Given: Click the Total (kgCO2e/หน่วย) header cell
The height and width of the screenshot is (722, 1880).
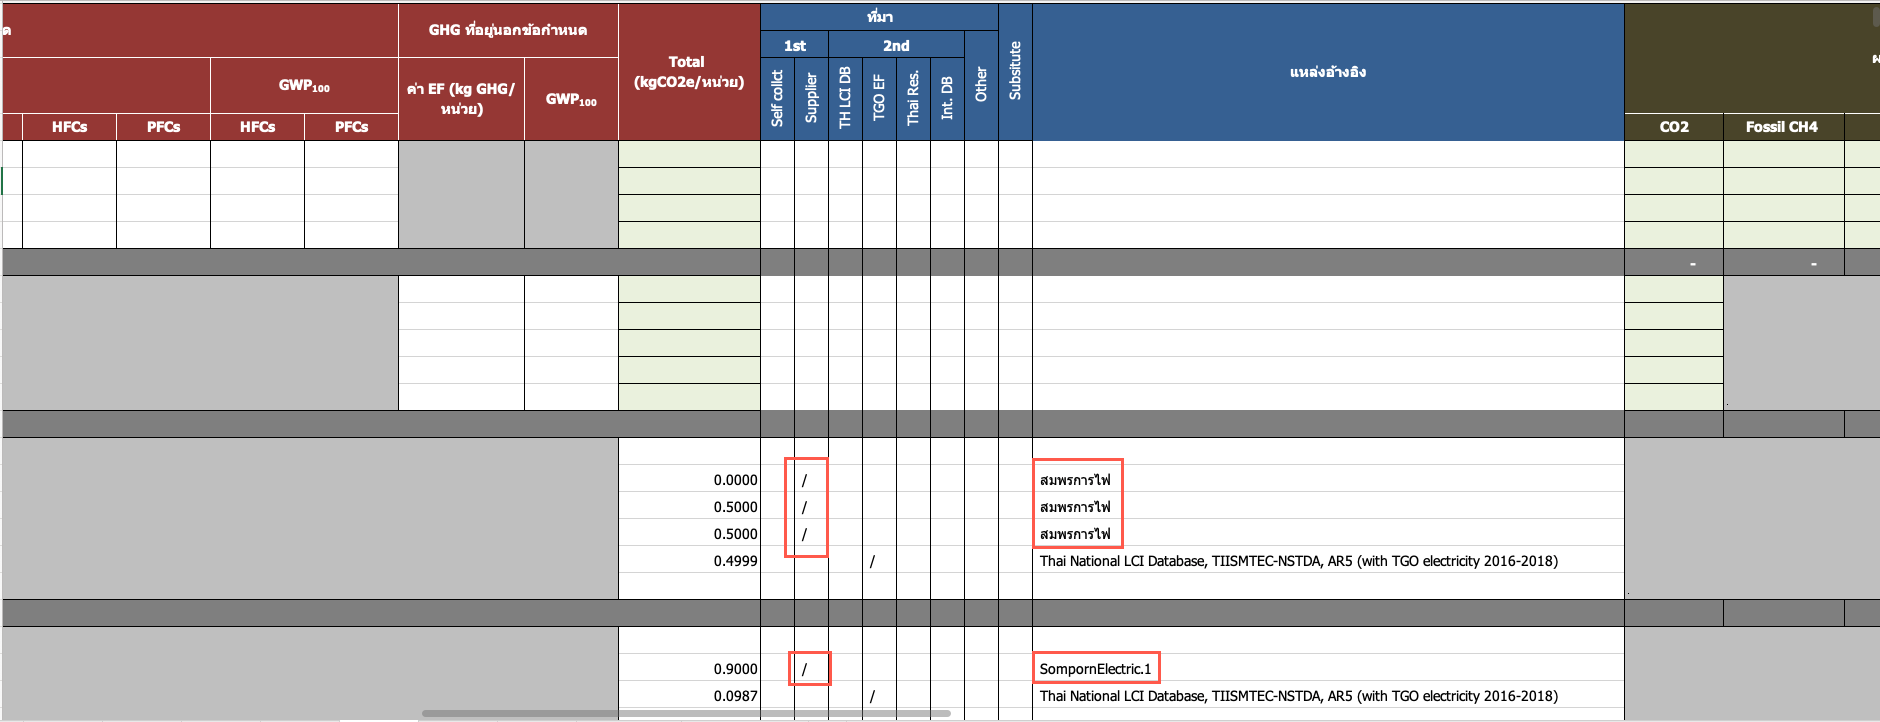Looking at the screenshot, I should pyautogui.click(x=689, y=72).
